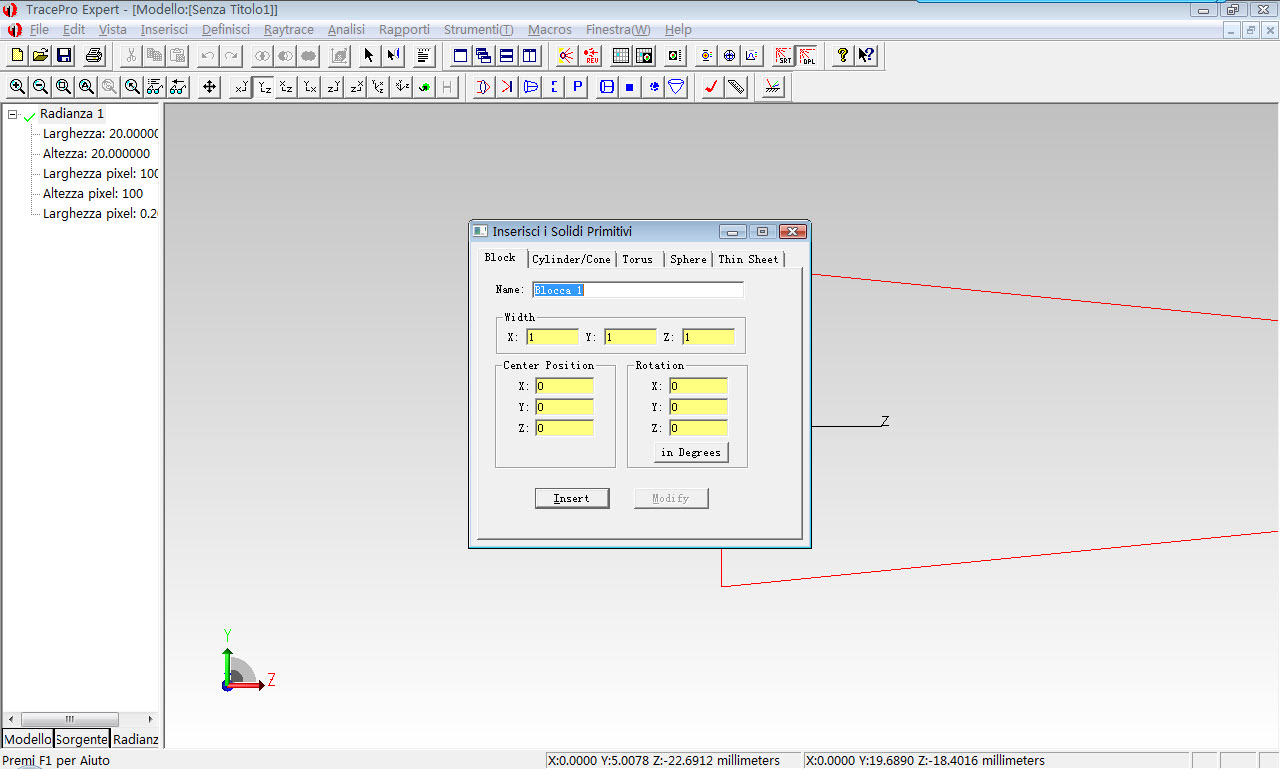Click the cascade windows icon
Image resolution: width=1280 pixels, height=769 pixels.
coord(484,55)
